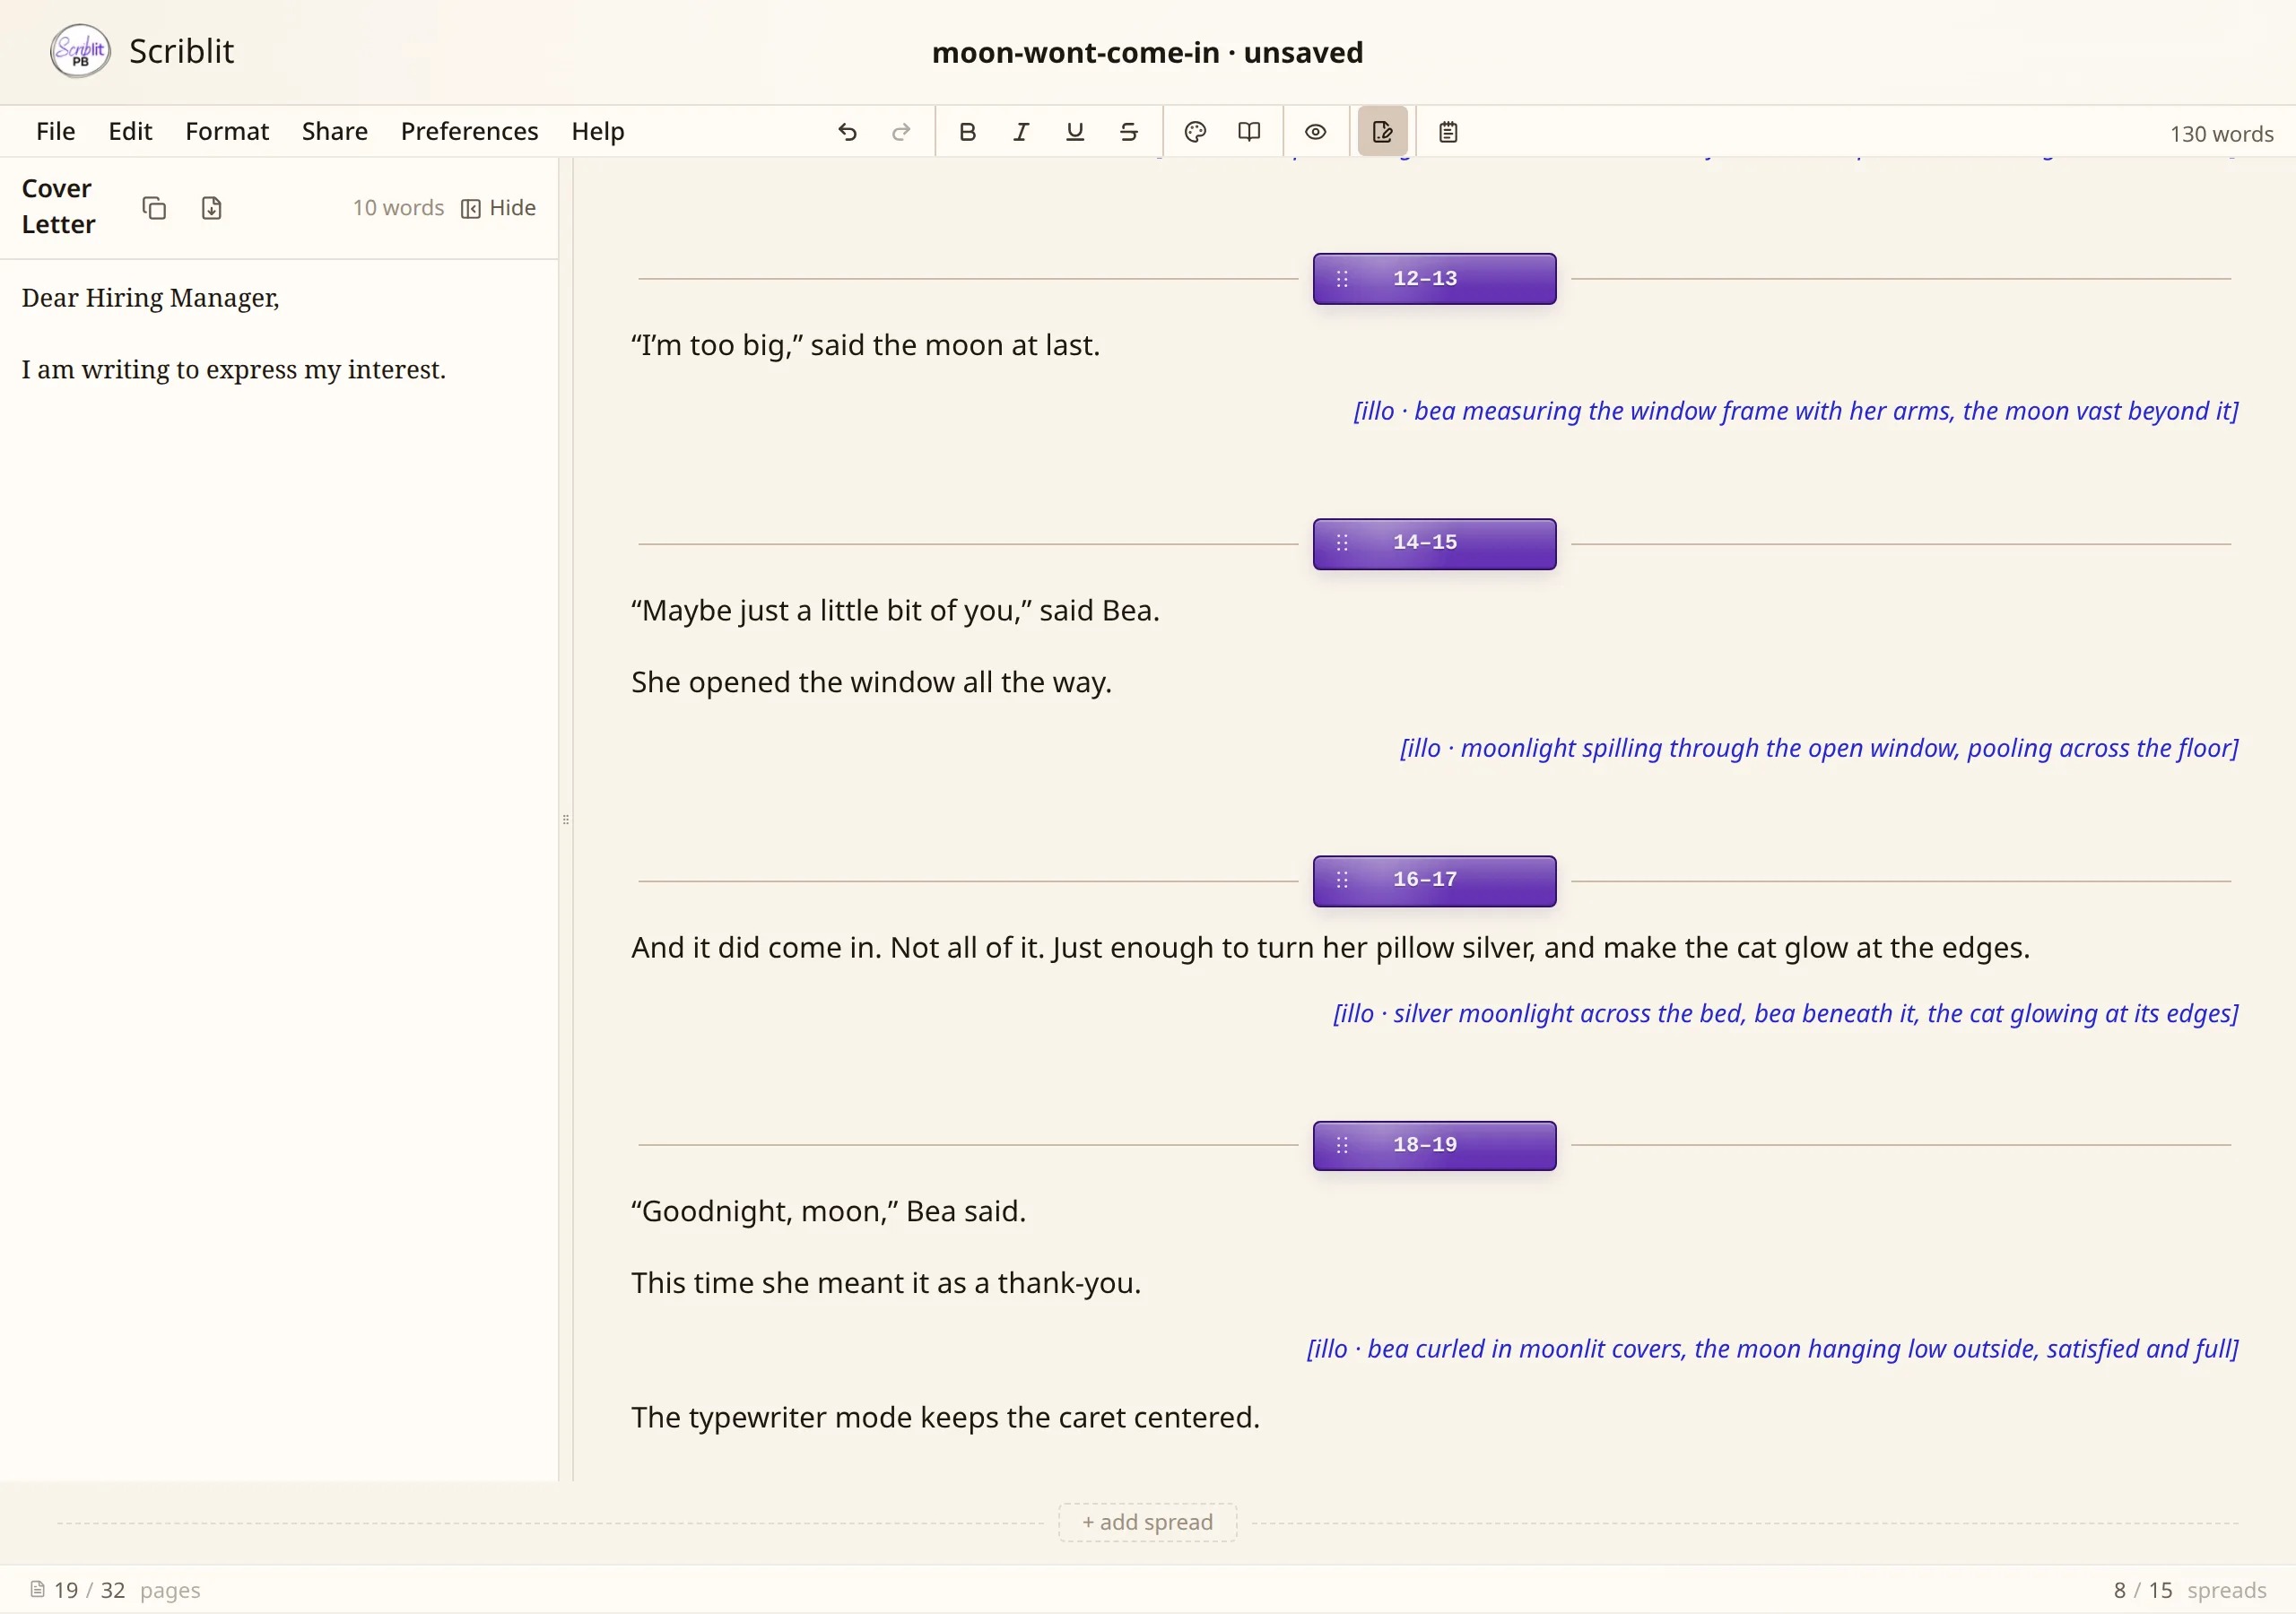Click the notepad icon in toolbar
The height and width of the screenshot is (1614, 2296).
(1448, 132)
